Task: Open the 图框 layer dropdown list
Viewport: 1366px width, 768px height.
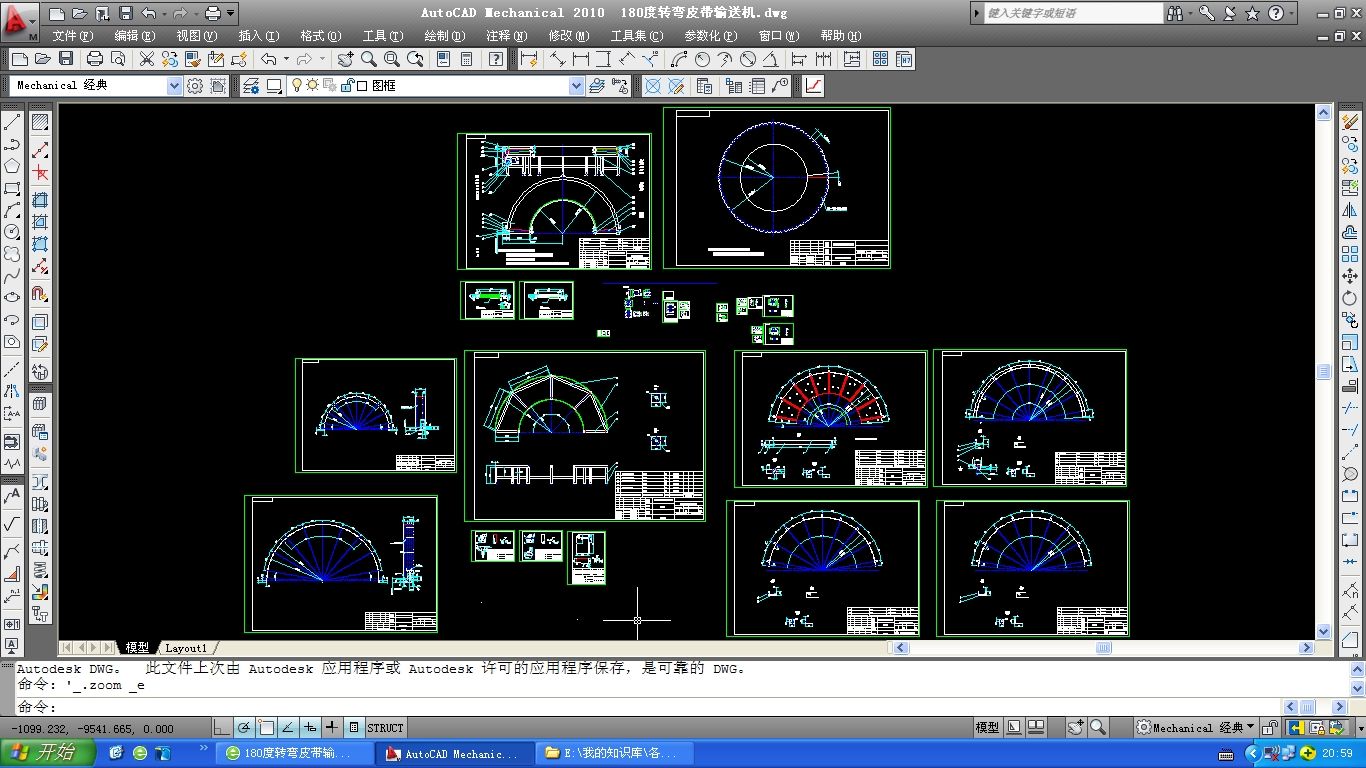Action: (576, 86)
